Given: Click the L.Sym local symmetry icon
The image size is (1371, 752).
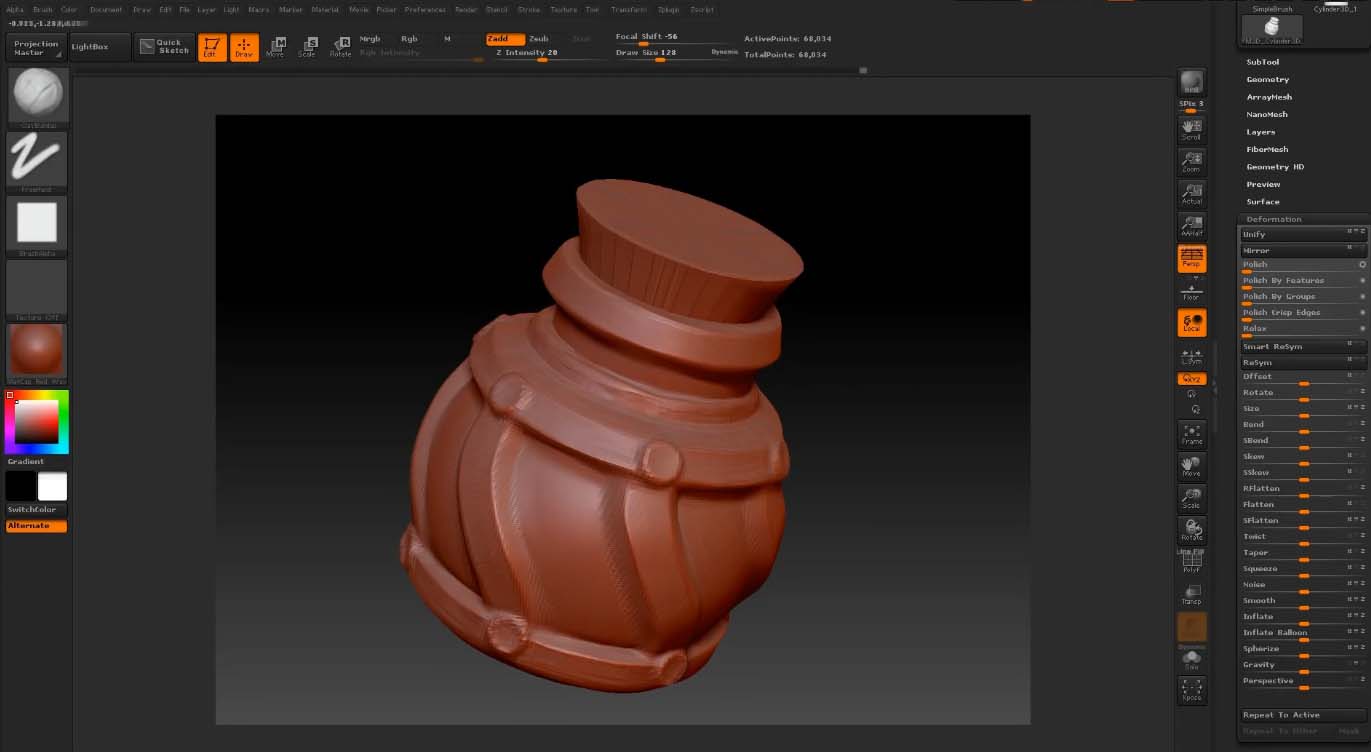Looking at the screenshot, I should point(1191,356).
